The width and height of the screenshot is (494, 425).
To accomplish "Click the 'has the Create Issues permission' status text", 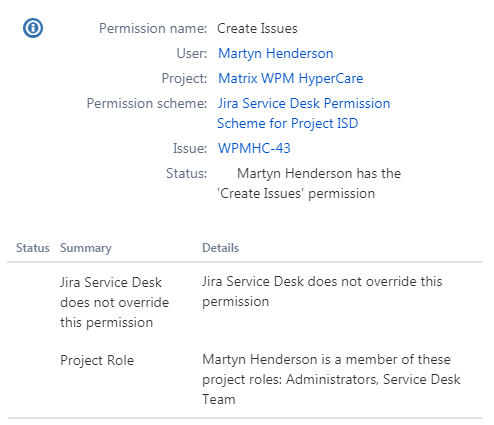I will pyautogui.click(x=309, y=183).
